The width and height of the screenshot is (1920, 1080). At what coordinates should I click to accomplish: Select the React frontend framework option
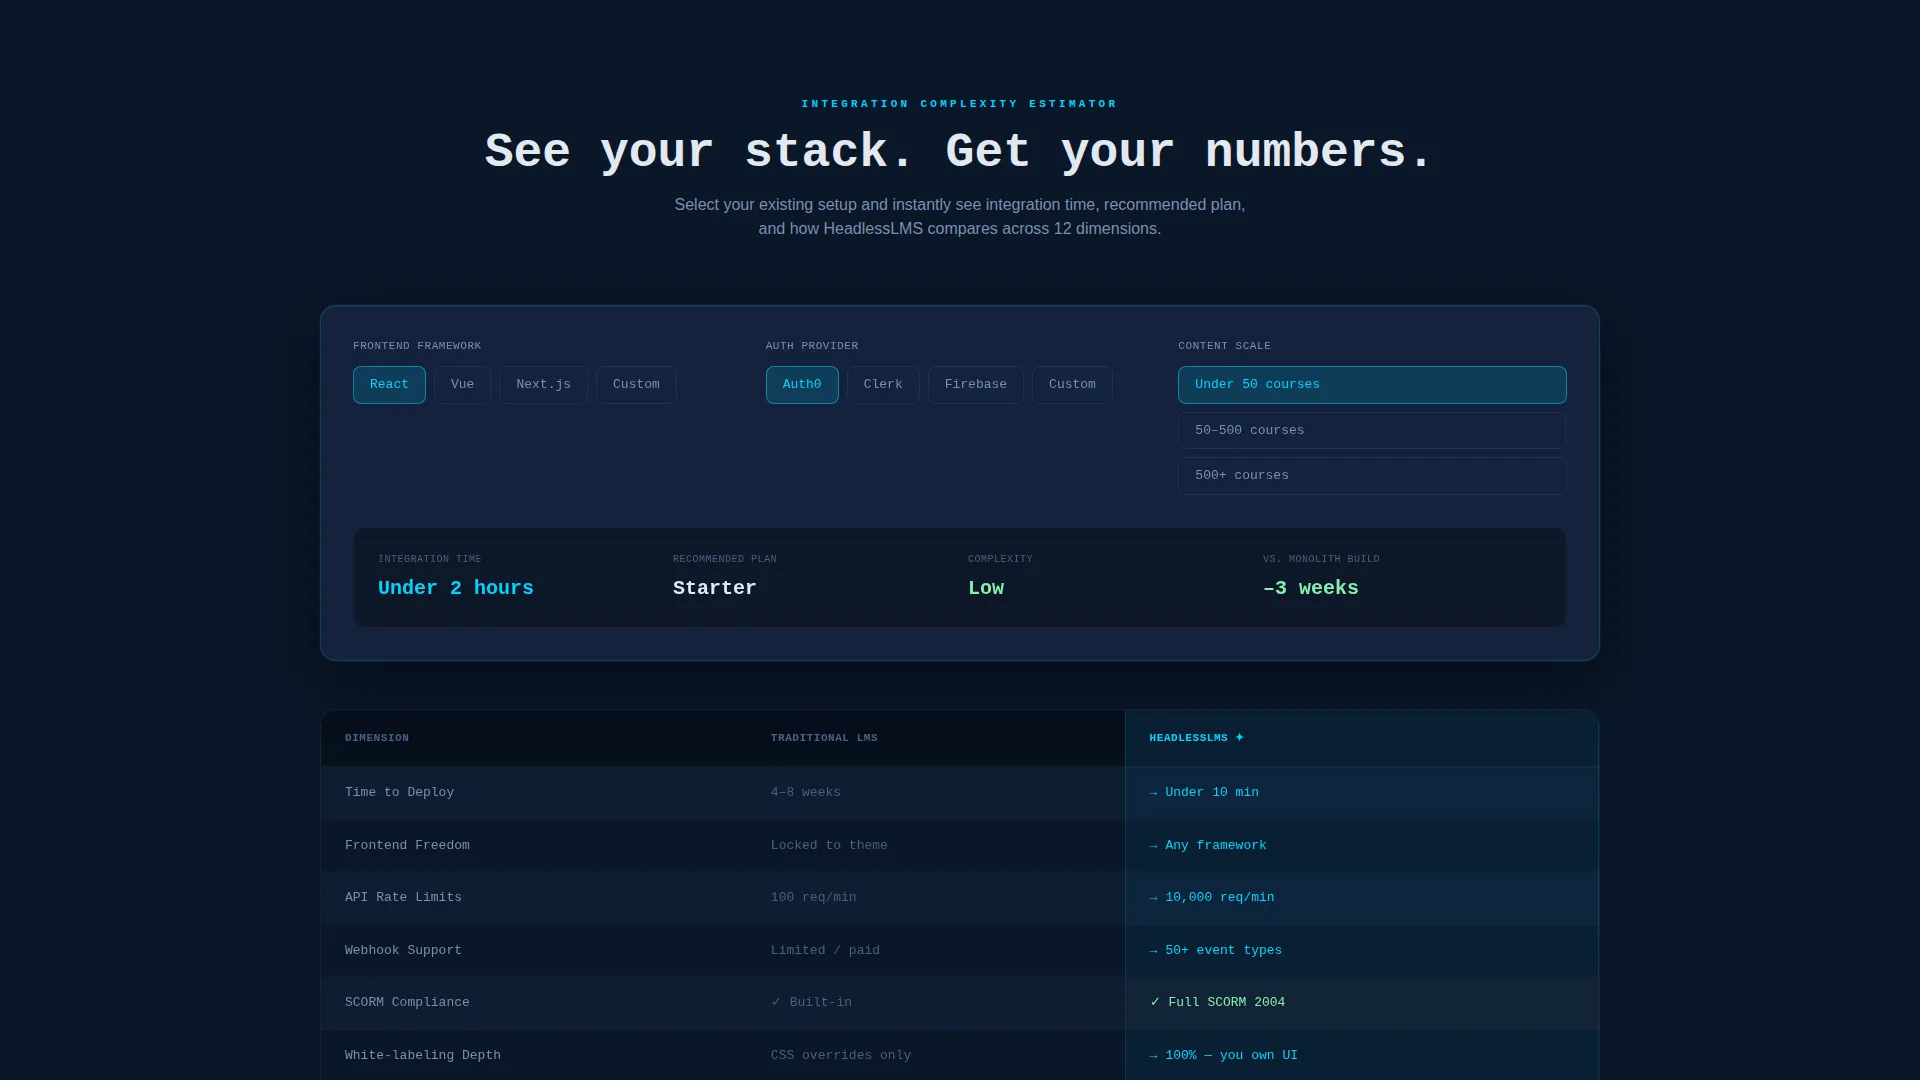pyautogui.click(x=389, y=385)
